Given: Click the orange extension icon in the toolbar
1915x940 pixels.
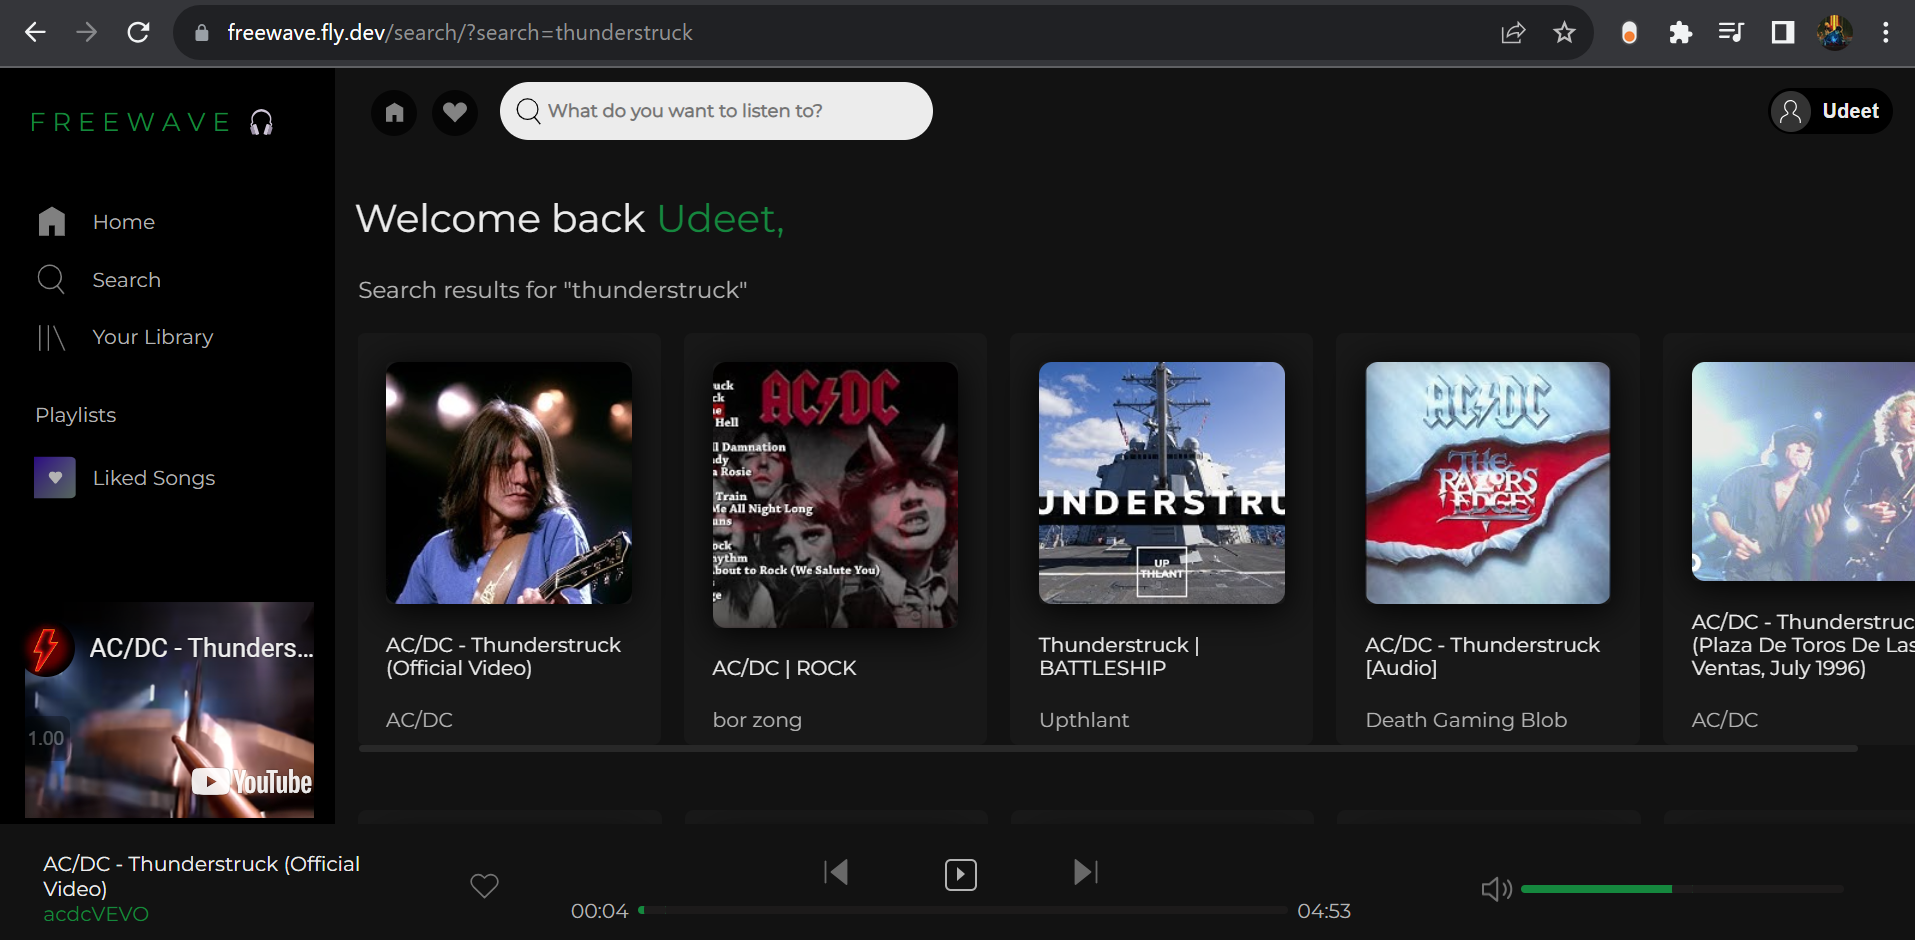Looking at the screenshot, I should (1629, 33).
